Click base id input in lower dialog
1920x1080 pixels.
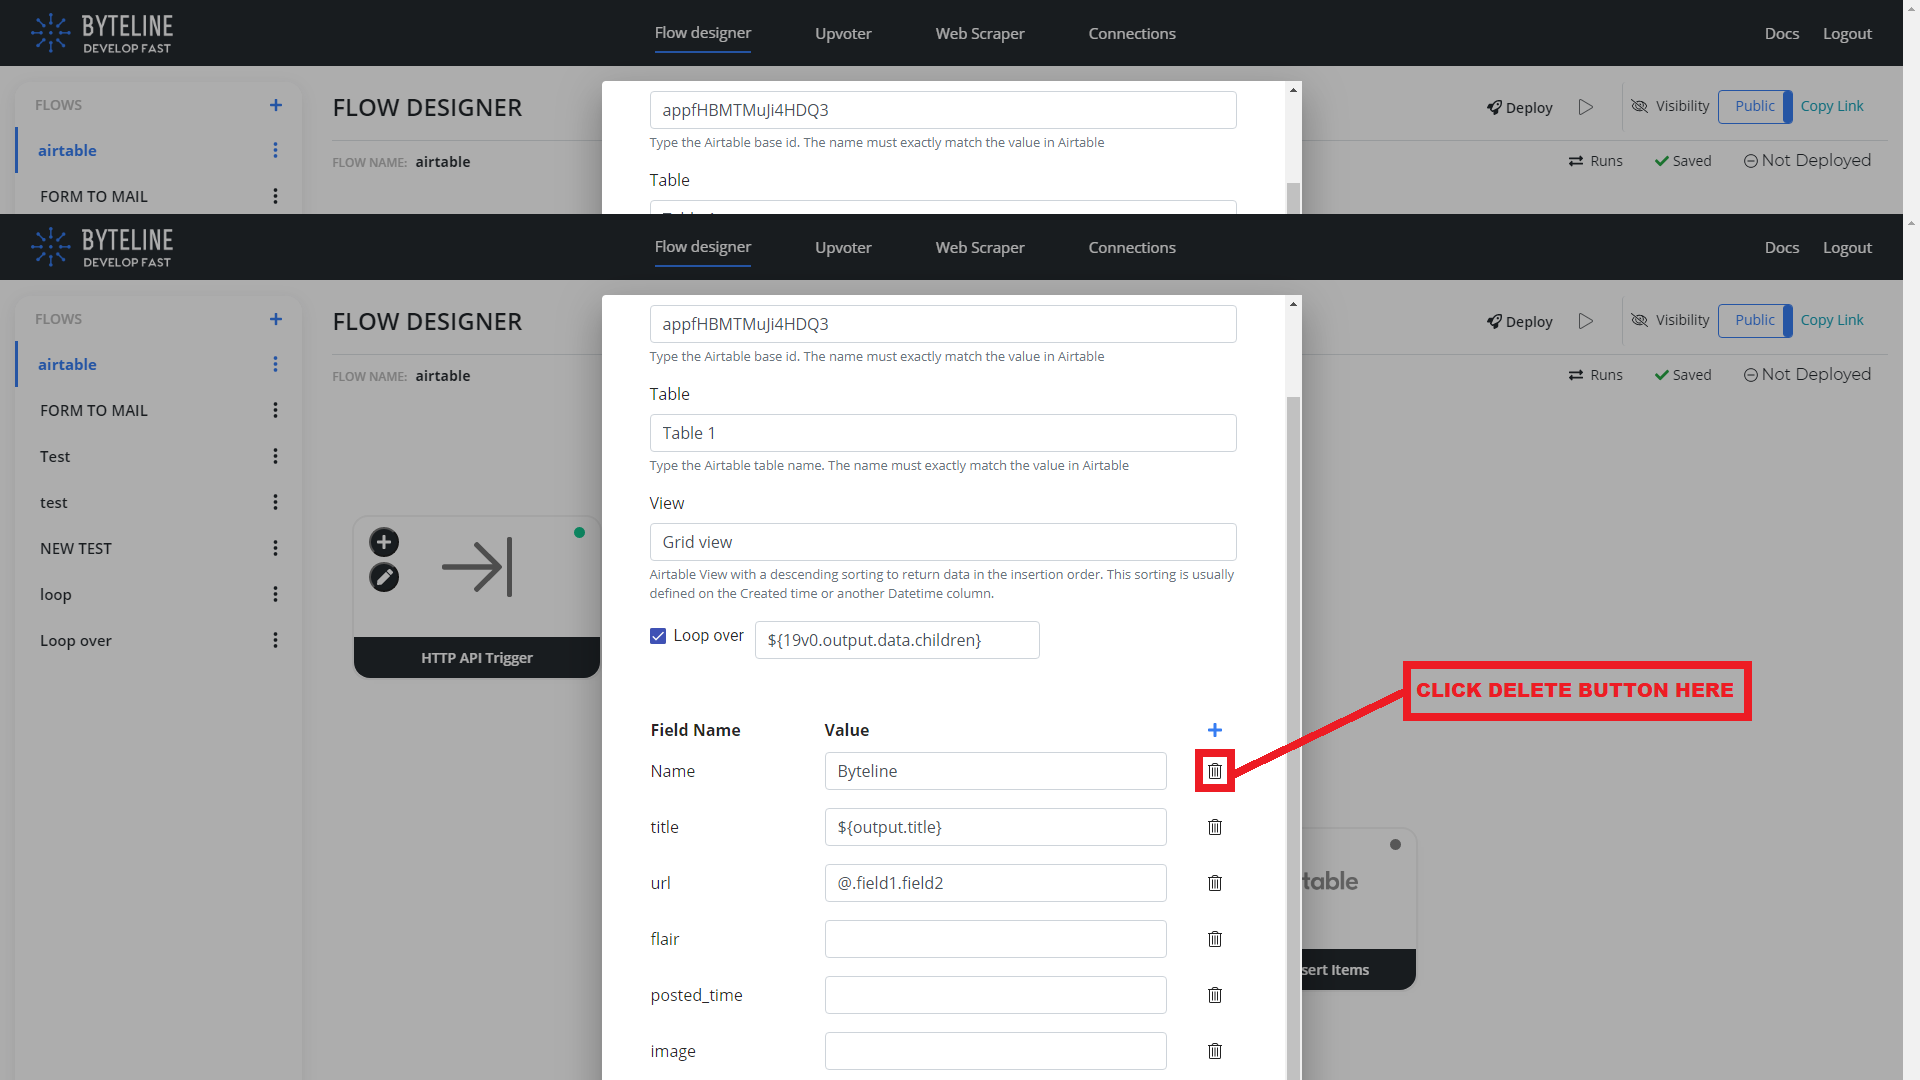pyautogui.click(x=943, y=324)
